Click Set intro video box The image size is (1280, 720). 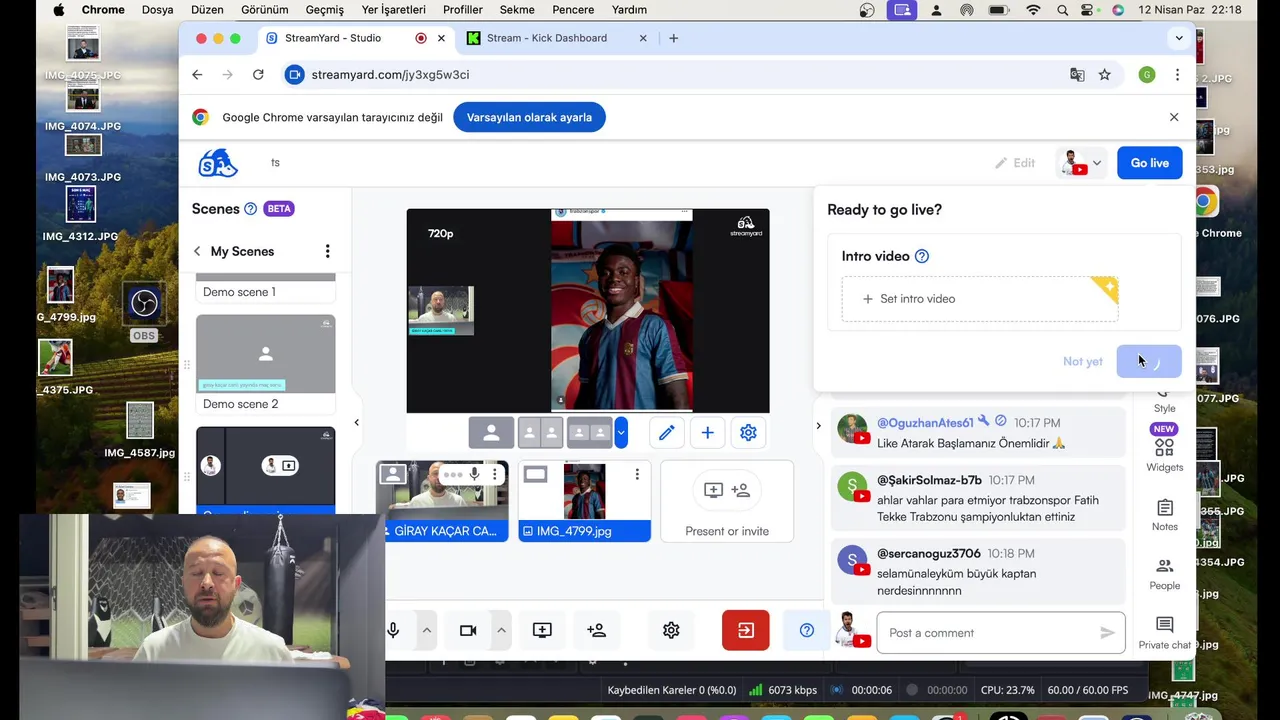click(980, 299)
